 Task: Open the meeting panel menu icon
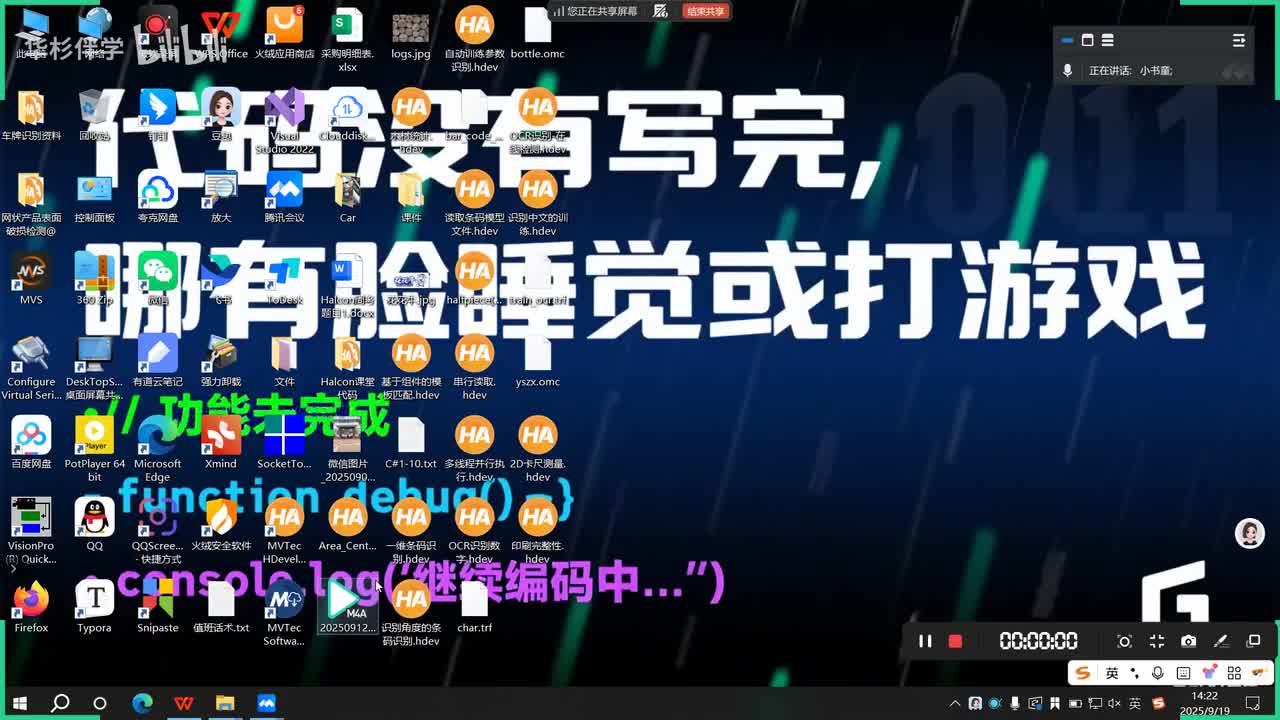[1238, 40]
